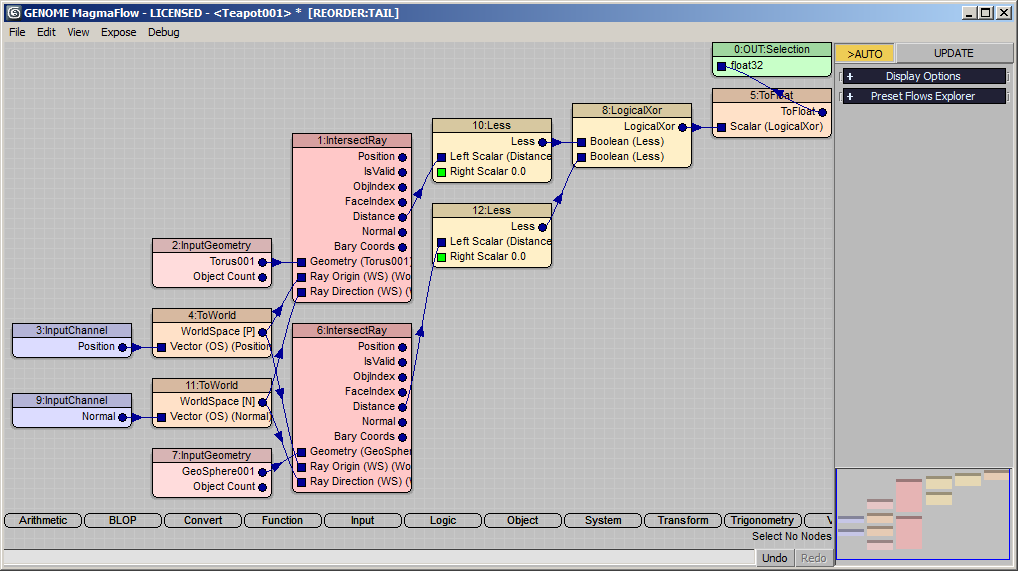This screenshot has height=571, width=1018.
Task: Select the 0:OUT:Selection node title
Action: pyautogui.click(x=772, y=49)
